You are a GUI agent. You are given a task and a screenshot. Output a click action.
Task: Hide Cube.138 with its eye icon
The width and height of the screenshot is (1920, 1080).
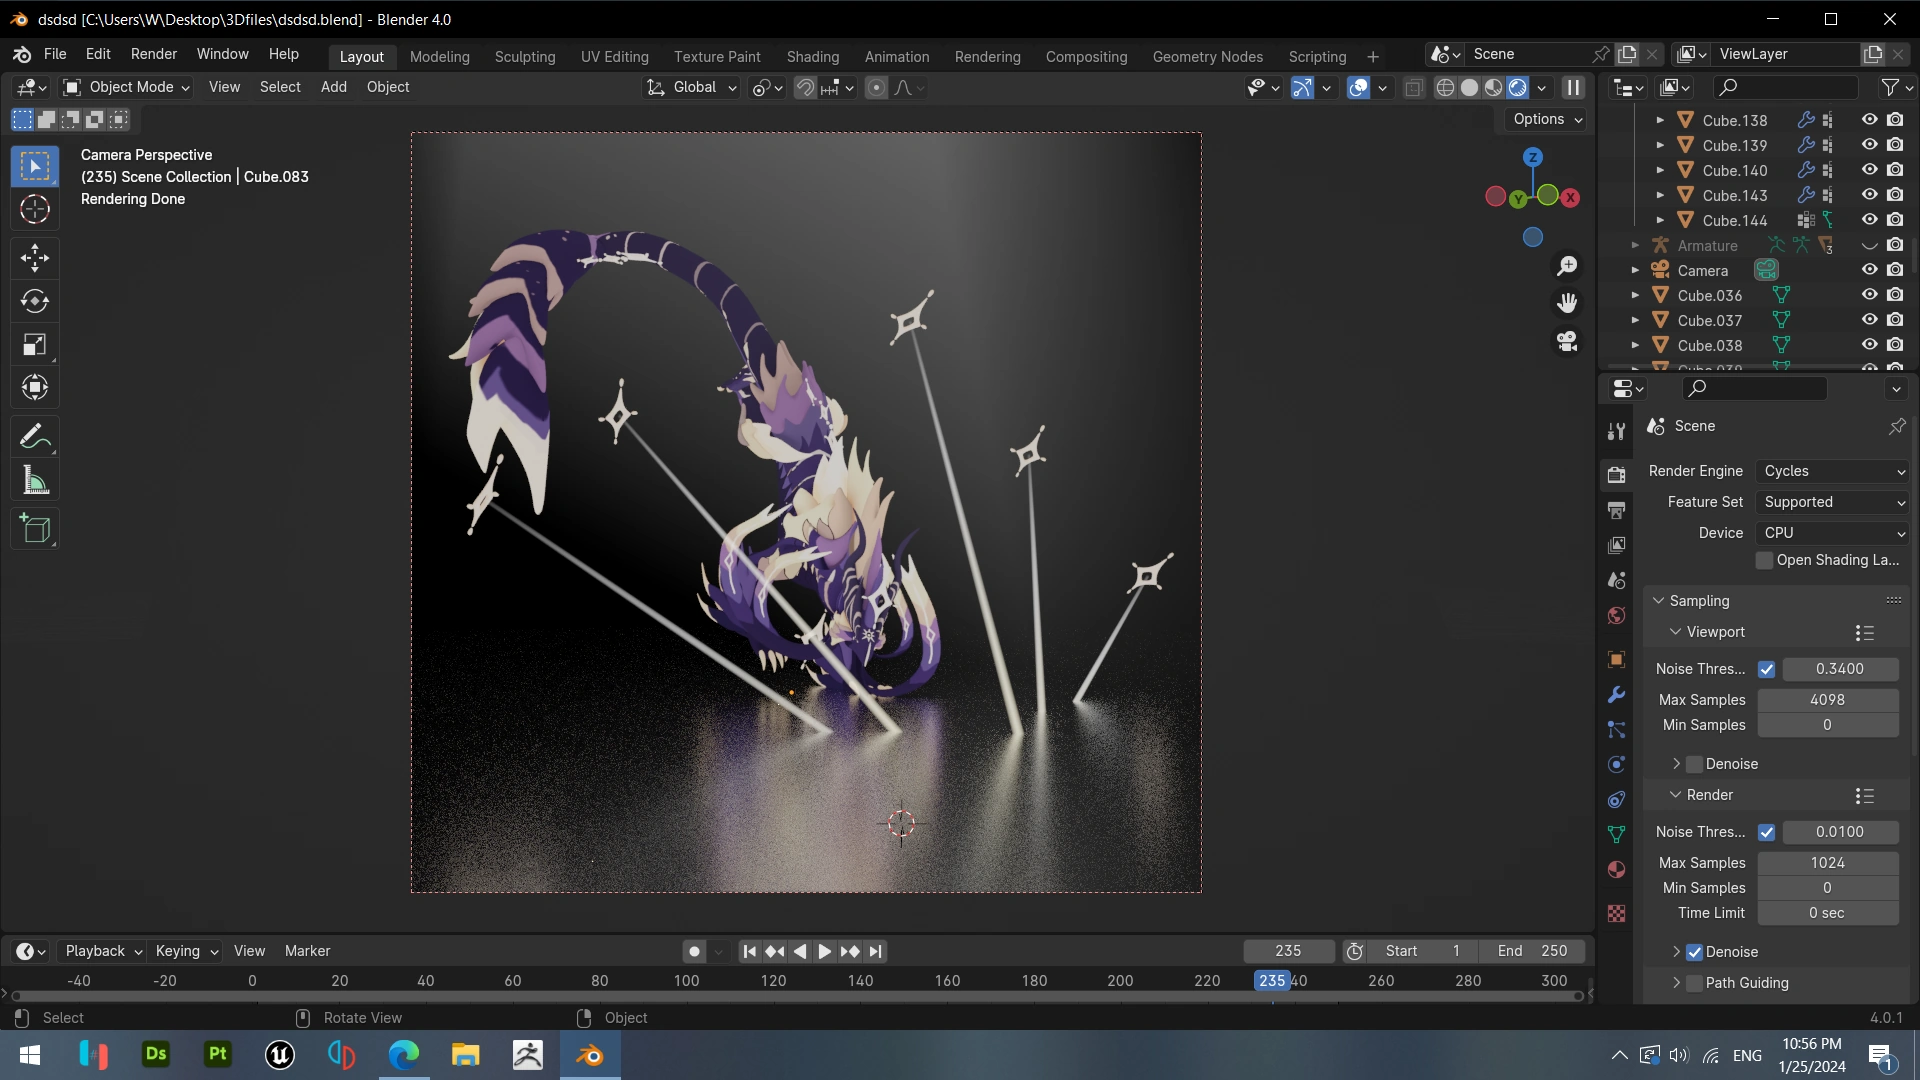[1869, 120]
